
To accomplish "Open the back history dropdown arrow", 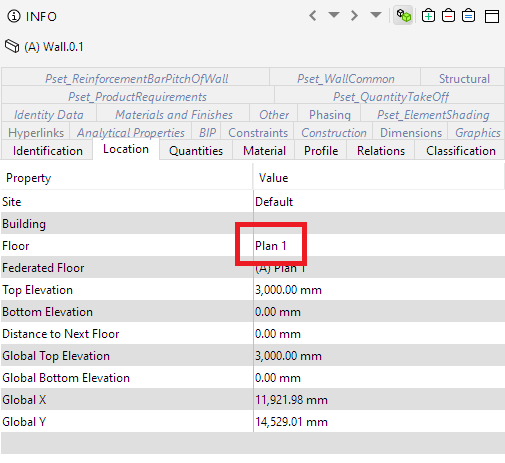I will pos(334,15).
